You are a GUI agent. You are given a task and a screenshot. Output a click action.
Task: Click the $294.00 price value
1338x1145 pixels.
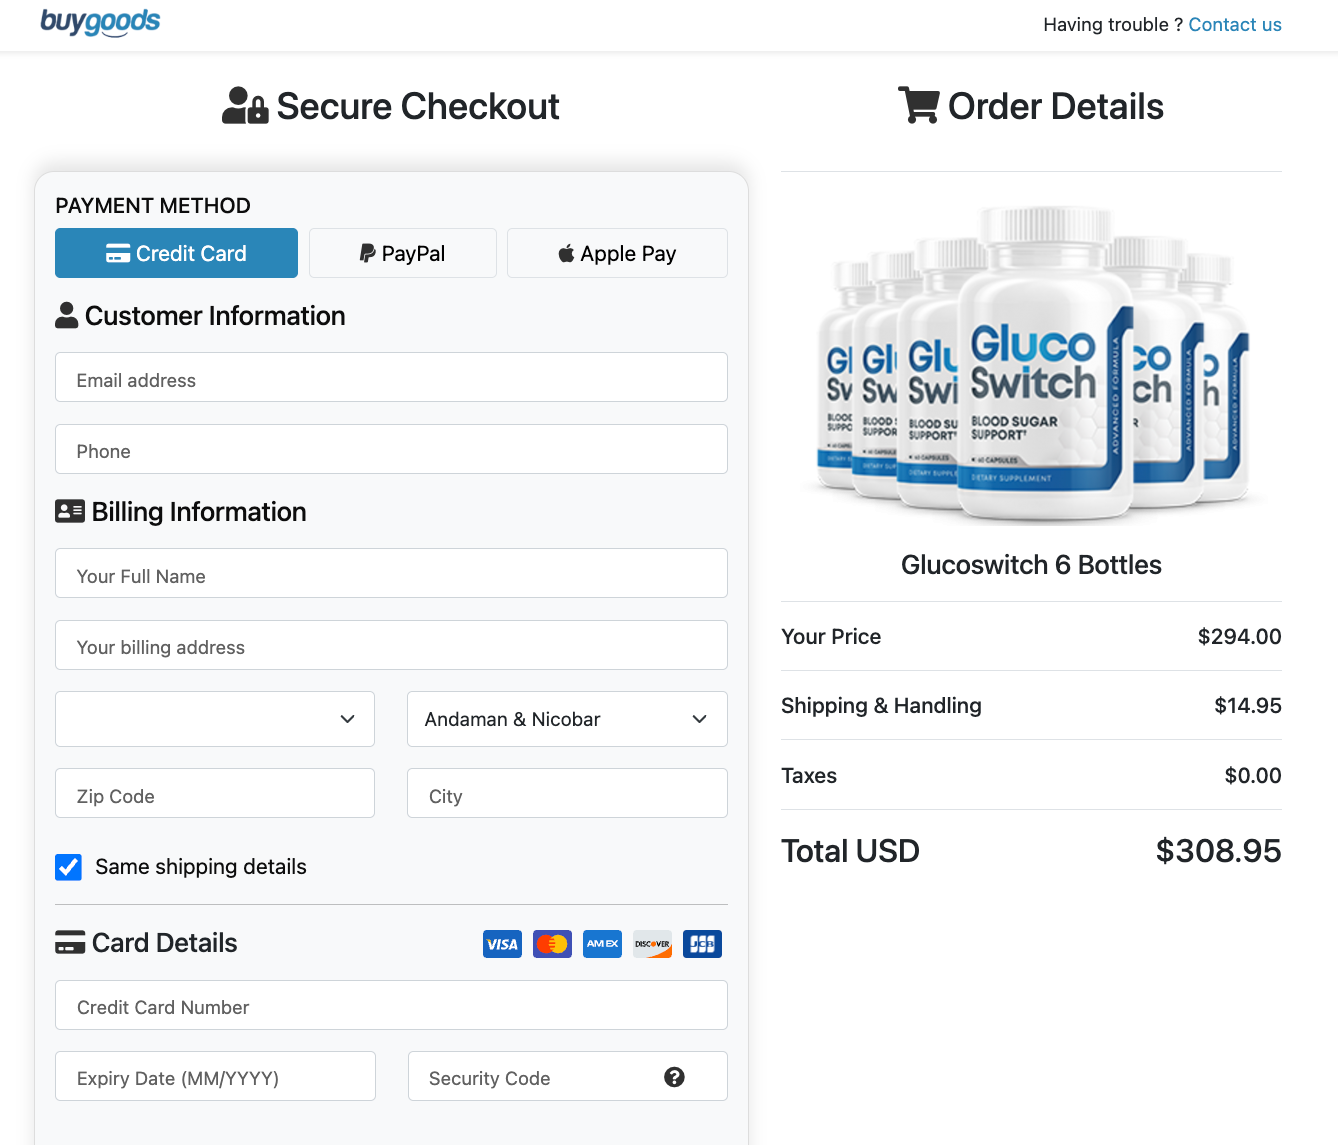(1239, 637)
